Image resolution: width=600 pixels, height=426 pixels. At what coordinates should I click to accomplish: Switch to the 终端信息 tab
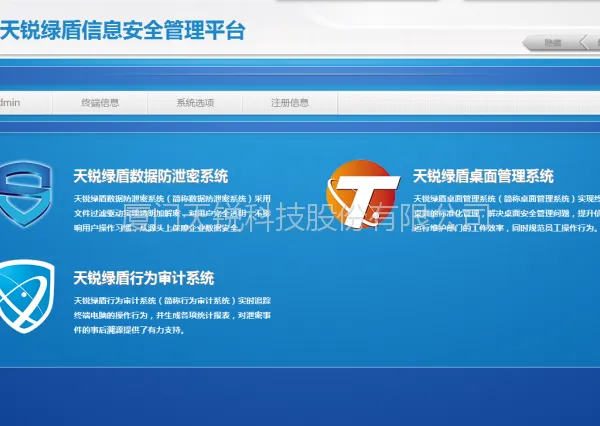pos(100,103)
